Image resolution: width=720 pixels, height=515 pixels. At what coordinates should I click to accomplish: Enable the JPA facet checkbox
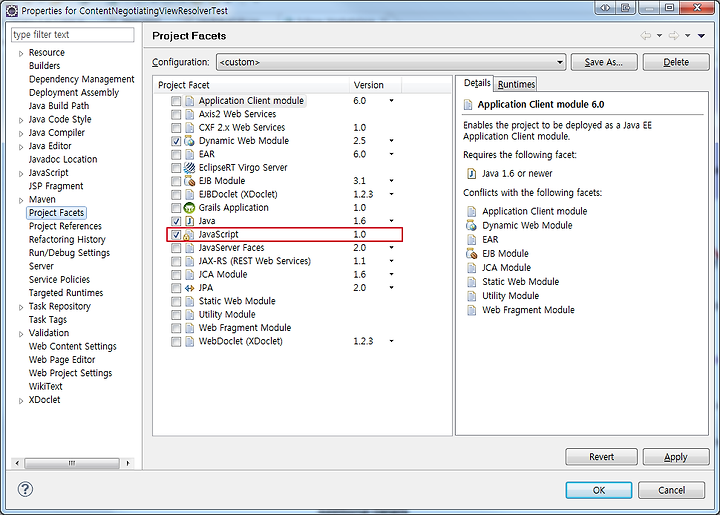(x=176, y=288)
